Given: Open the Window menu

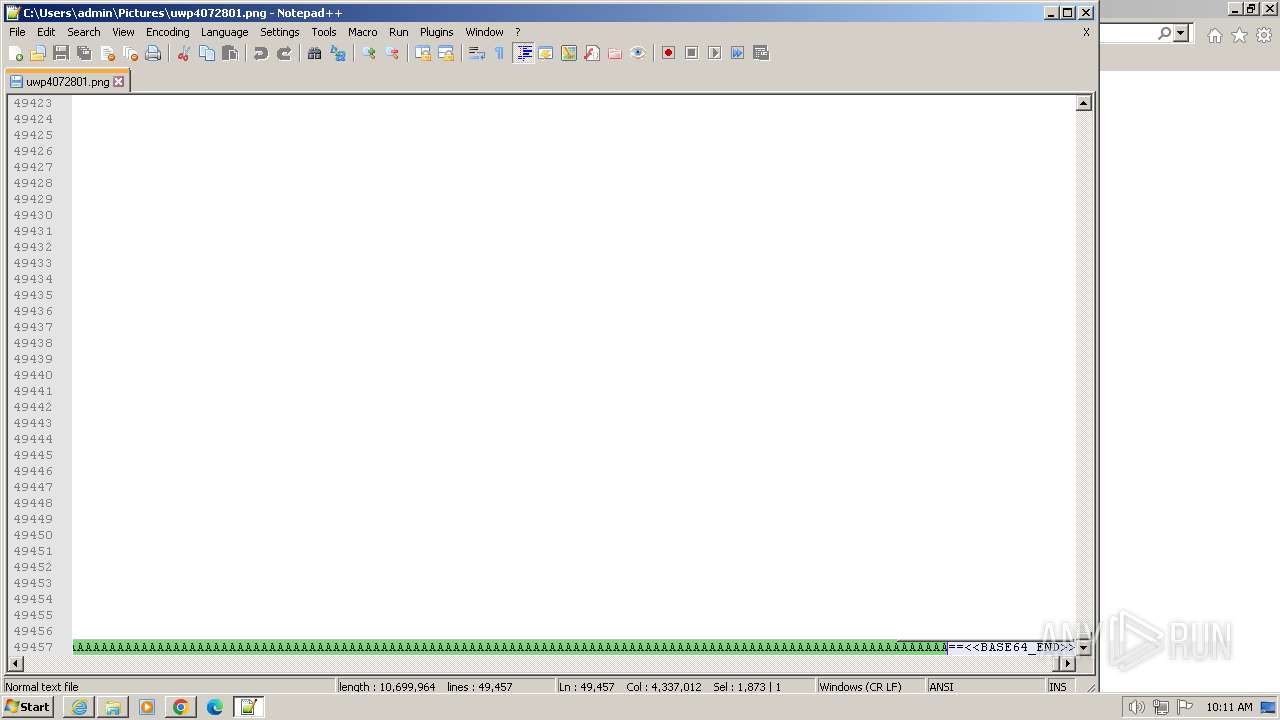Looking at the screenshot, I should (x=484, y=32).
